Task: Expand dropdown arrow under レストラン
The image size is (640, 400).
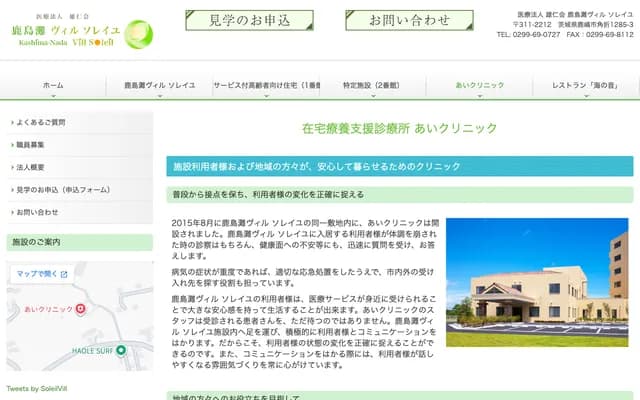Action: click(586, 96)
